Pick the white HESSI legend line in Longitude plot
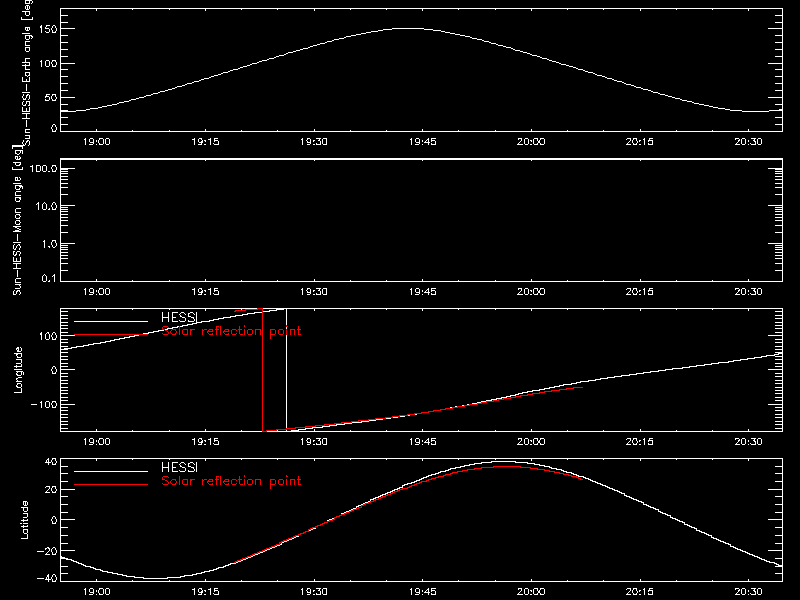This screenshot has height=600, width=800. 111,321
